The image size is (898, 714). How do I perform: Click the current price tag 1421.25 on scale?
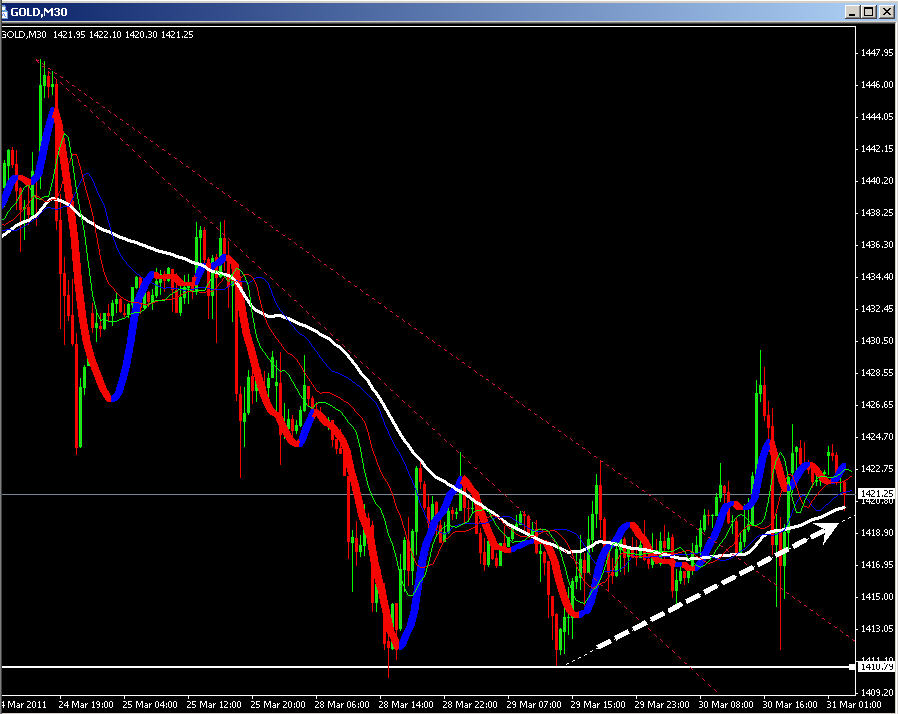(x=876, y=493)
